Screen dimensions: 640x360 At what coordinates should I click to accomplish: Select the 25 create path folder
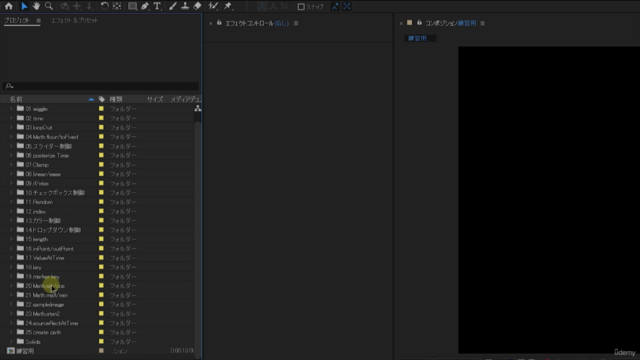[x=43, y=332]
